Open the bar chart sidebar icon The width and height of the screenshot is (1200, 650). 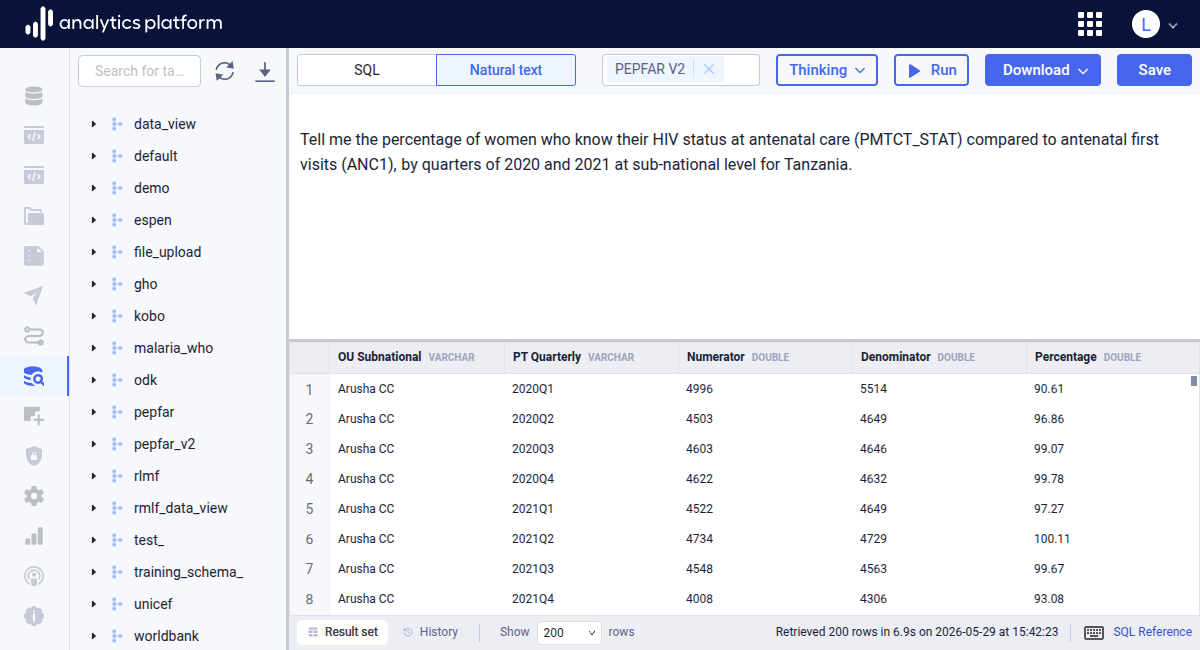point(34,536)
